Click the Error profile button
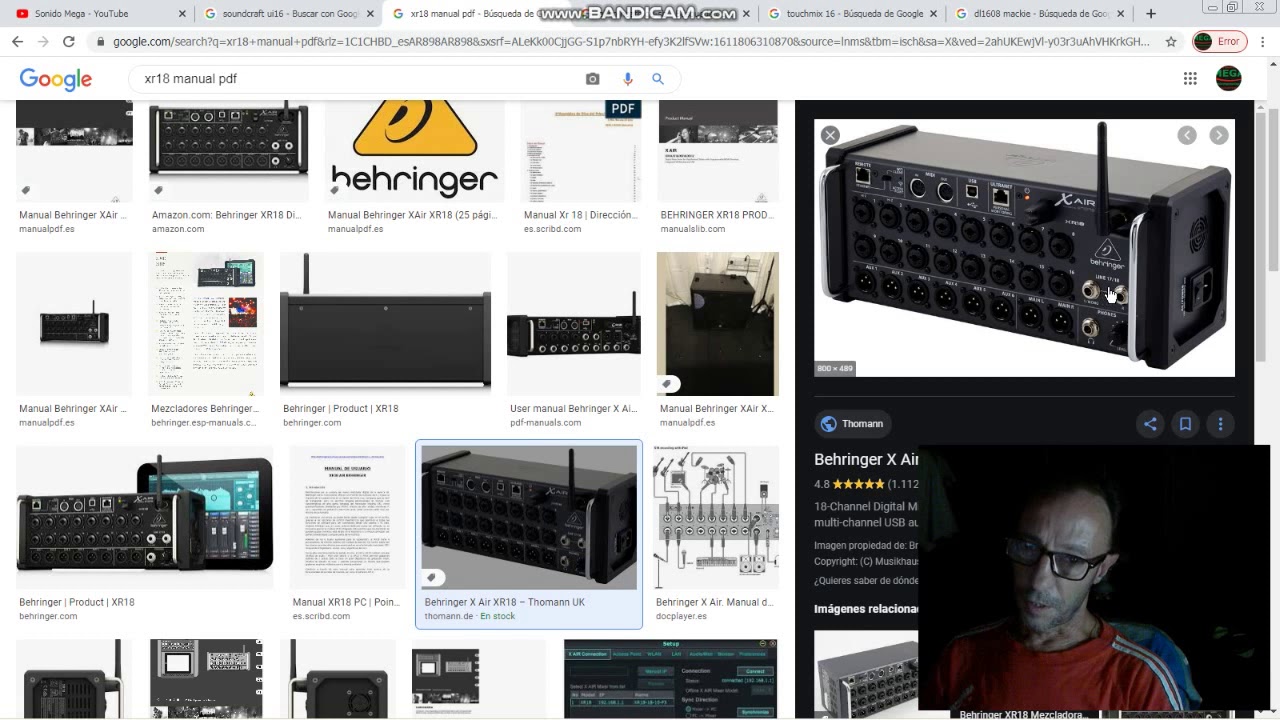The height and width of the screenshot is (720, 1280). pyautogui.click(x=1218, y=42)
